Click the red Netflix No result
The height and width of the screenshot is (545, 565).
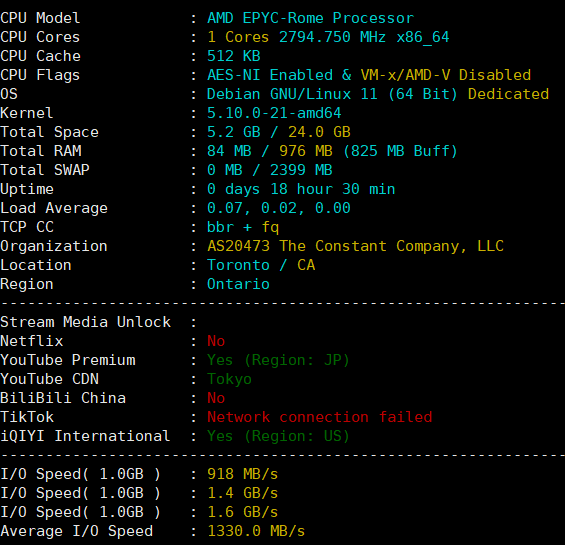(216, 341)
